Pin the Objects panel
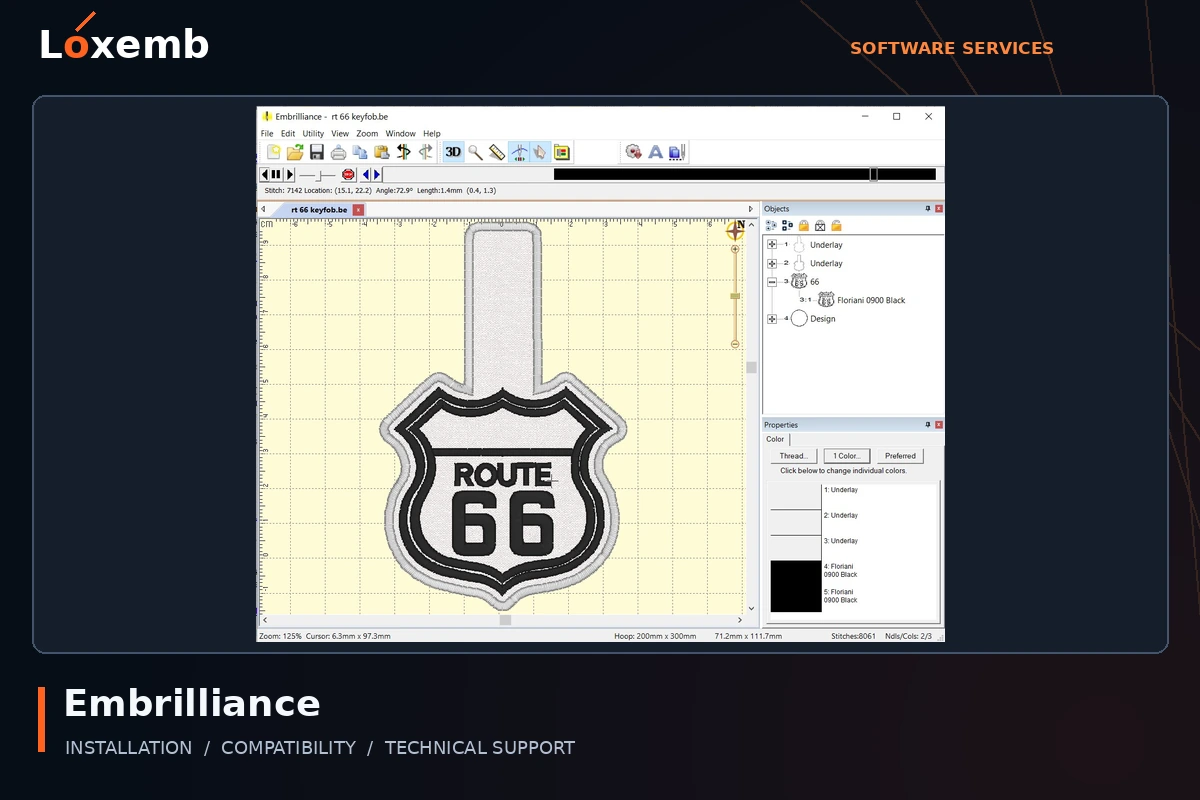Viewport: 1200px width, 800px height. (x=928, y=209)
